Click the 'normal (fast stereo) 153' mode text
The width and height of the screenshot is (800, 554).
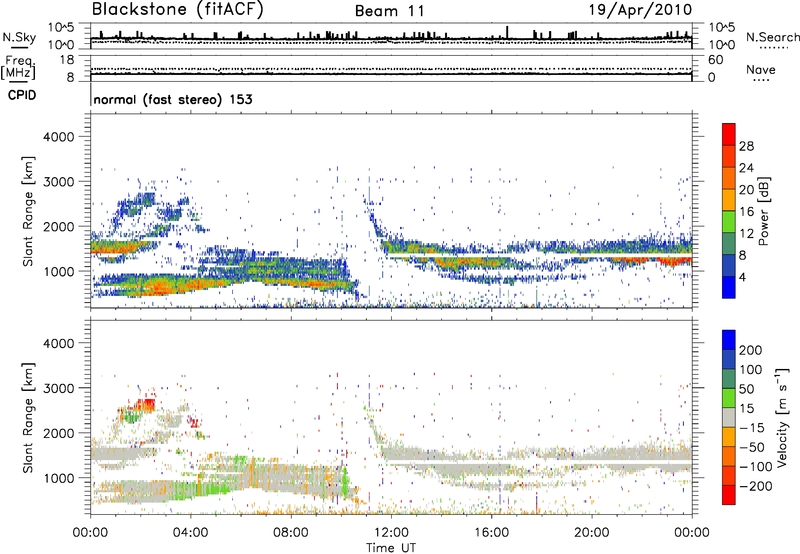tap(173, 99)
